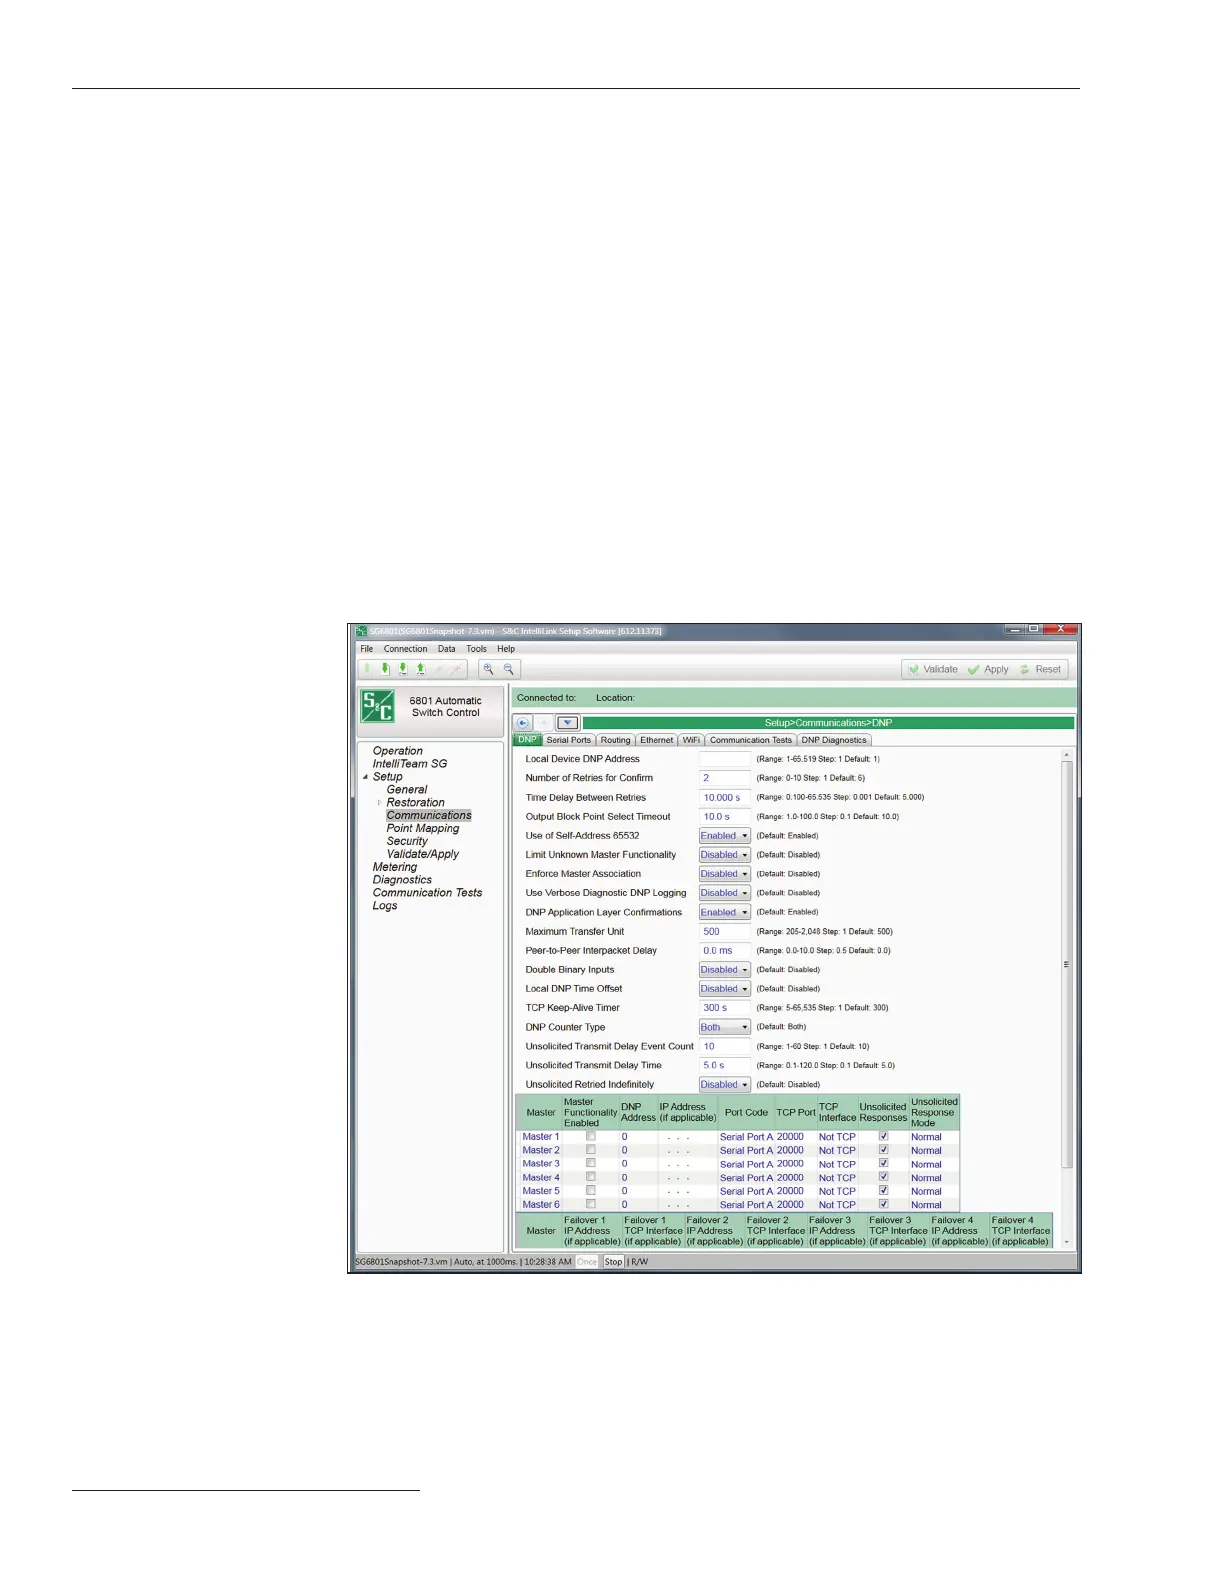
Task: Enable Master Functionality for Master 4
Action: [x=591, y=1177]
